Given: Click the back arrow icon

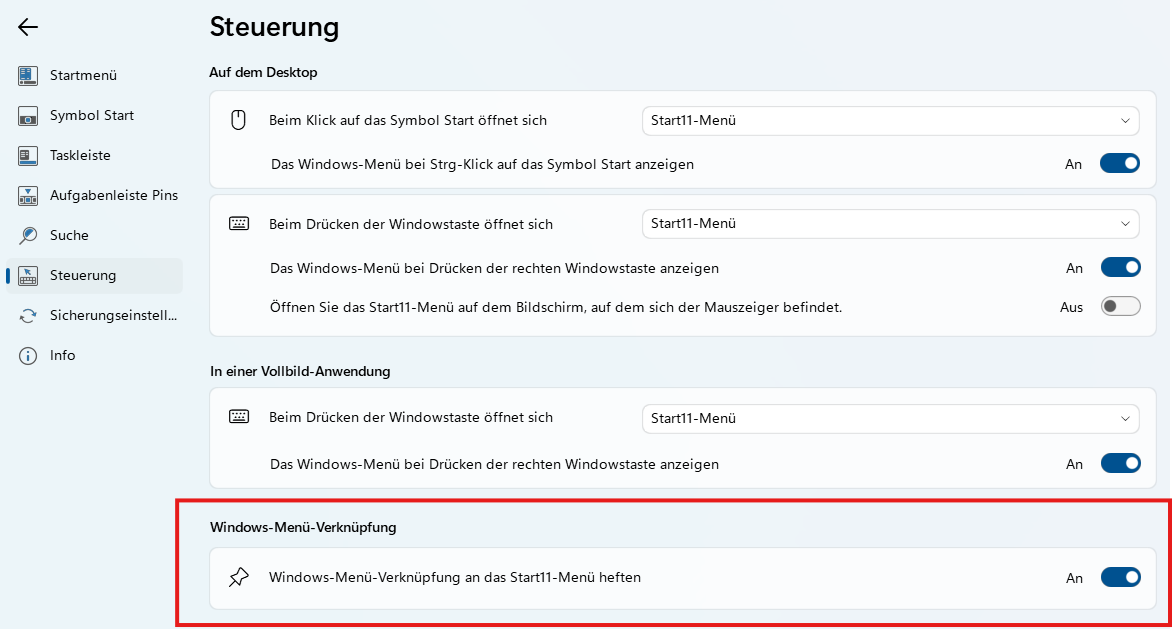Looking at the screenshot, I should click(28, 27).
